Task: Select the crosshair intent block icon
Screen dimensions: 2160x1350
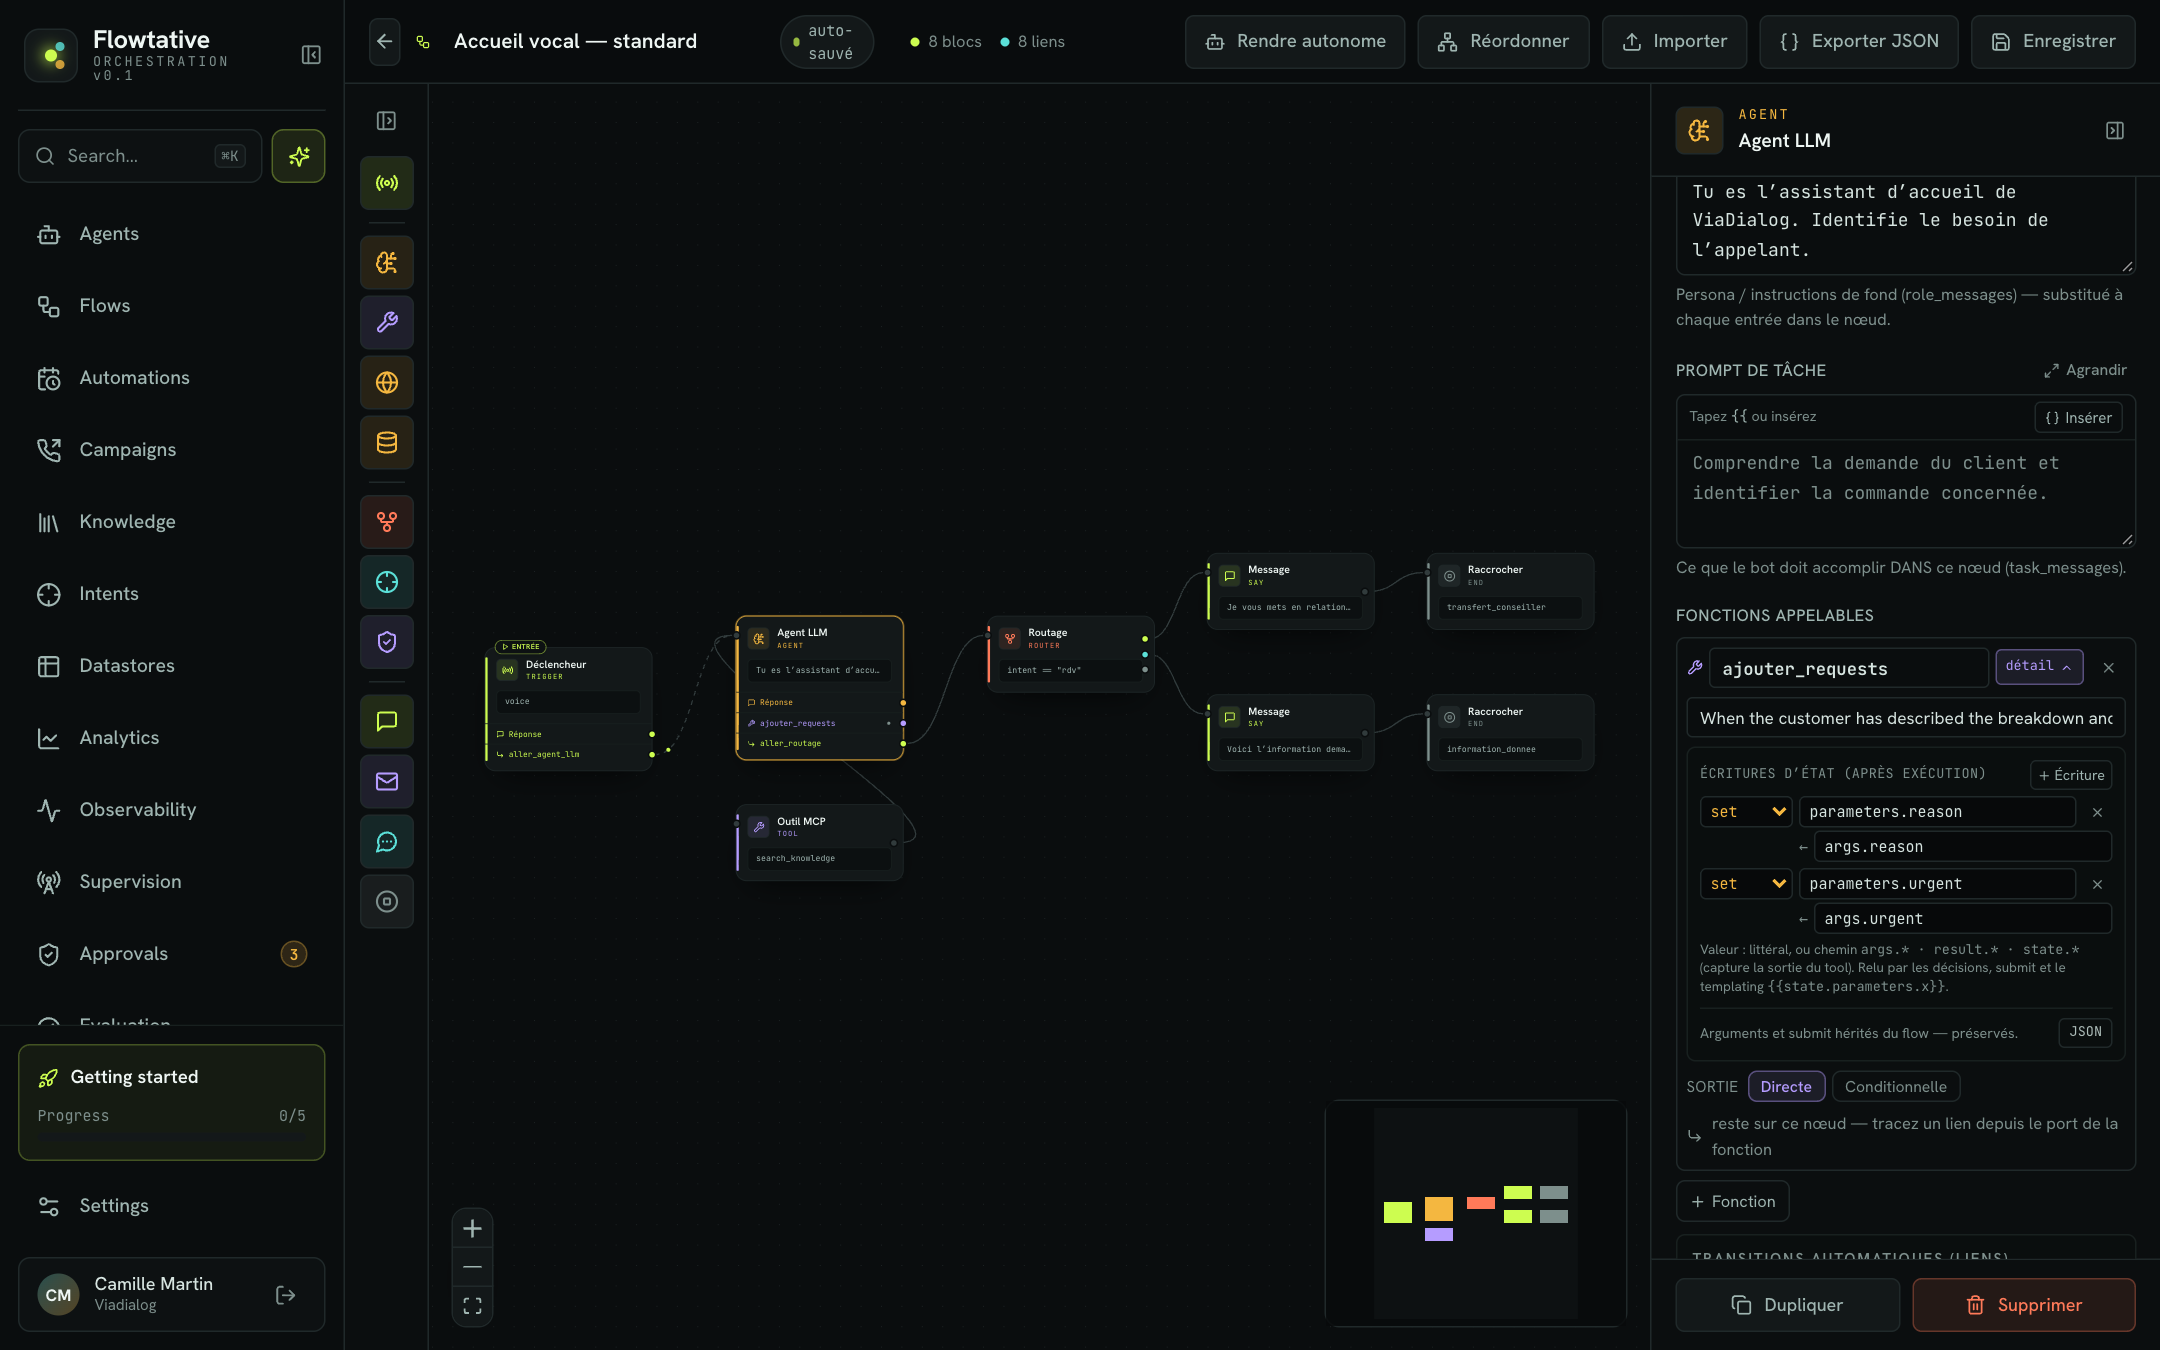Action: coord(387,582)
